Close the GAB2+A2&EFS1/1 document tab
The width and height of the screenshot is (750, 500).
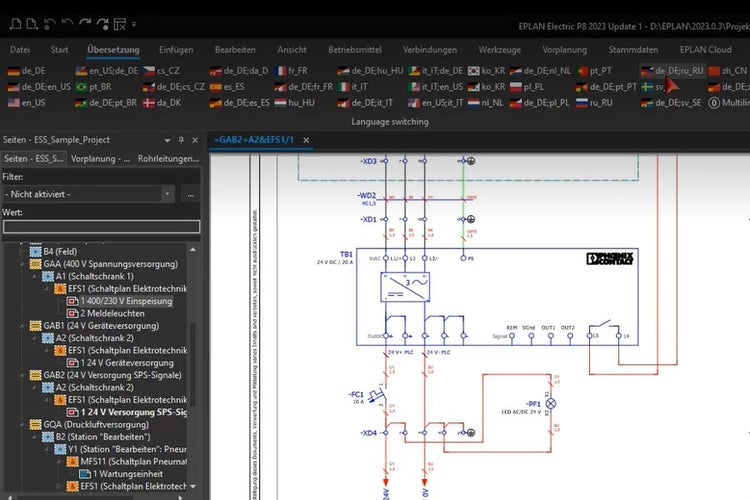306,140
